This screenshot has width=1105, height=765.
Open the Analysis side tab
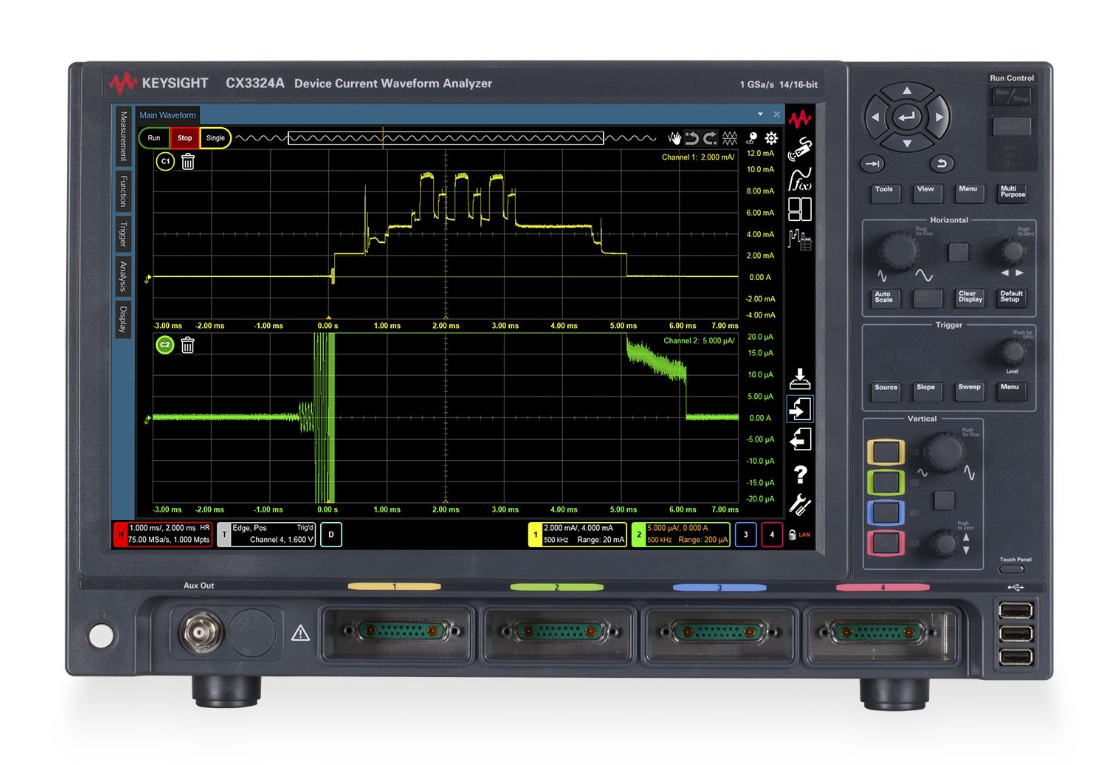click(123, 277)
